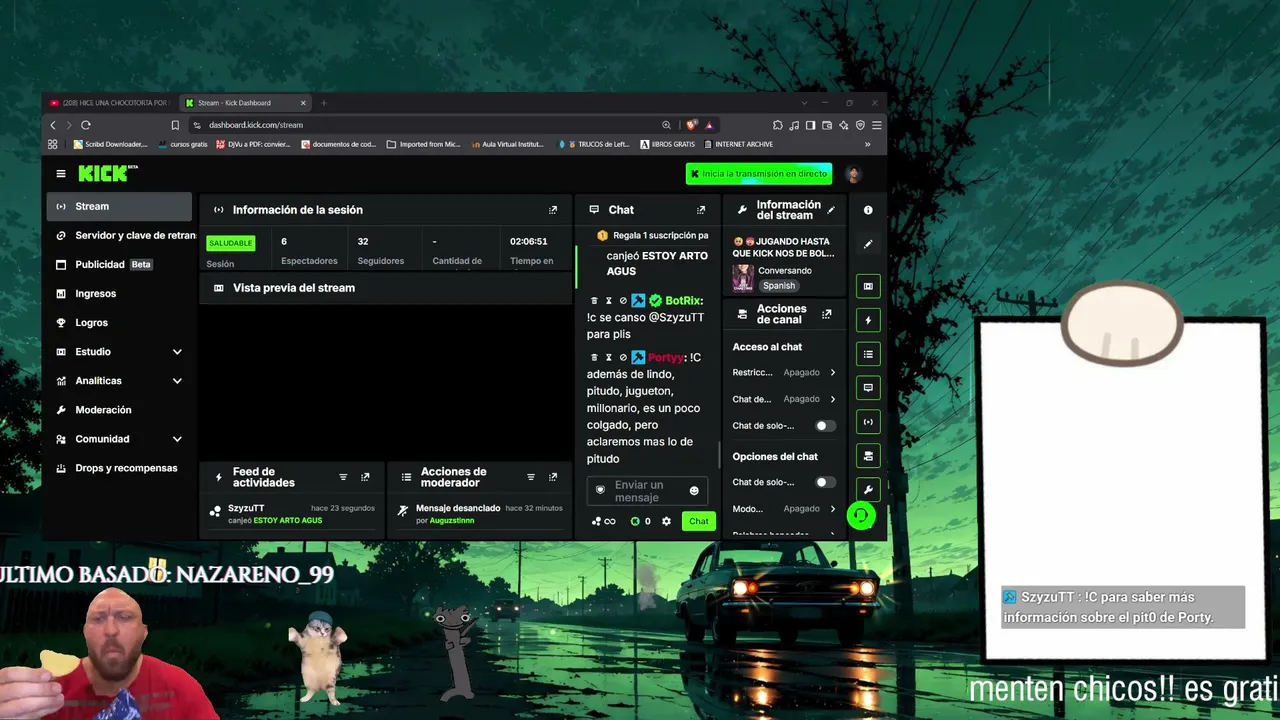
Task: Click the Conversando category thumbnail
Action: pos(743,278)
